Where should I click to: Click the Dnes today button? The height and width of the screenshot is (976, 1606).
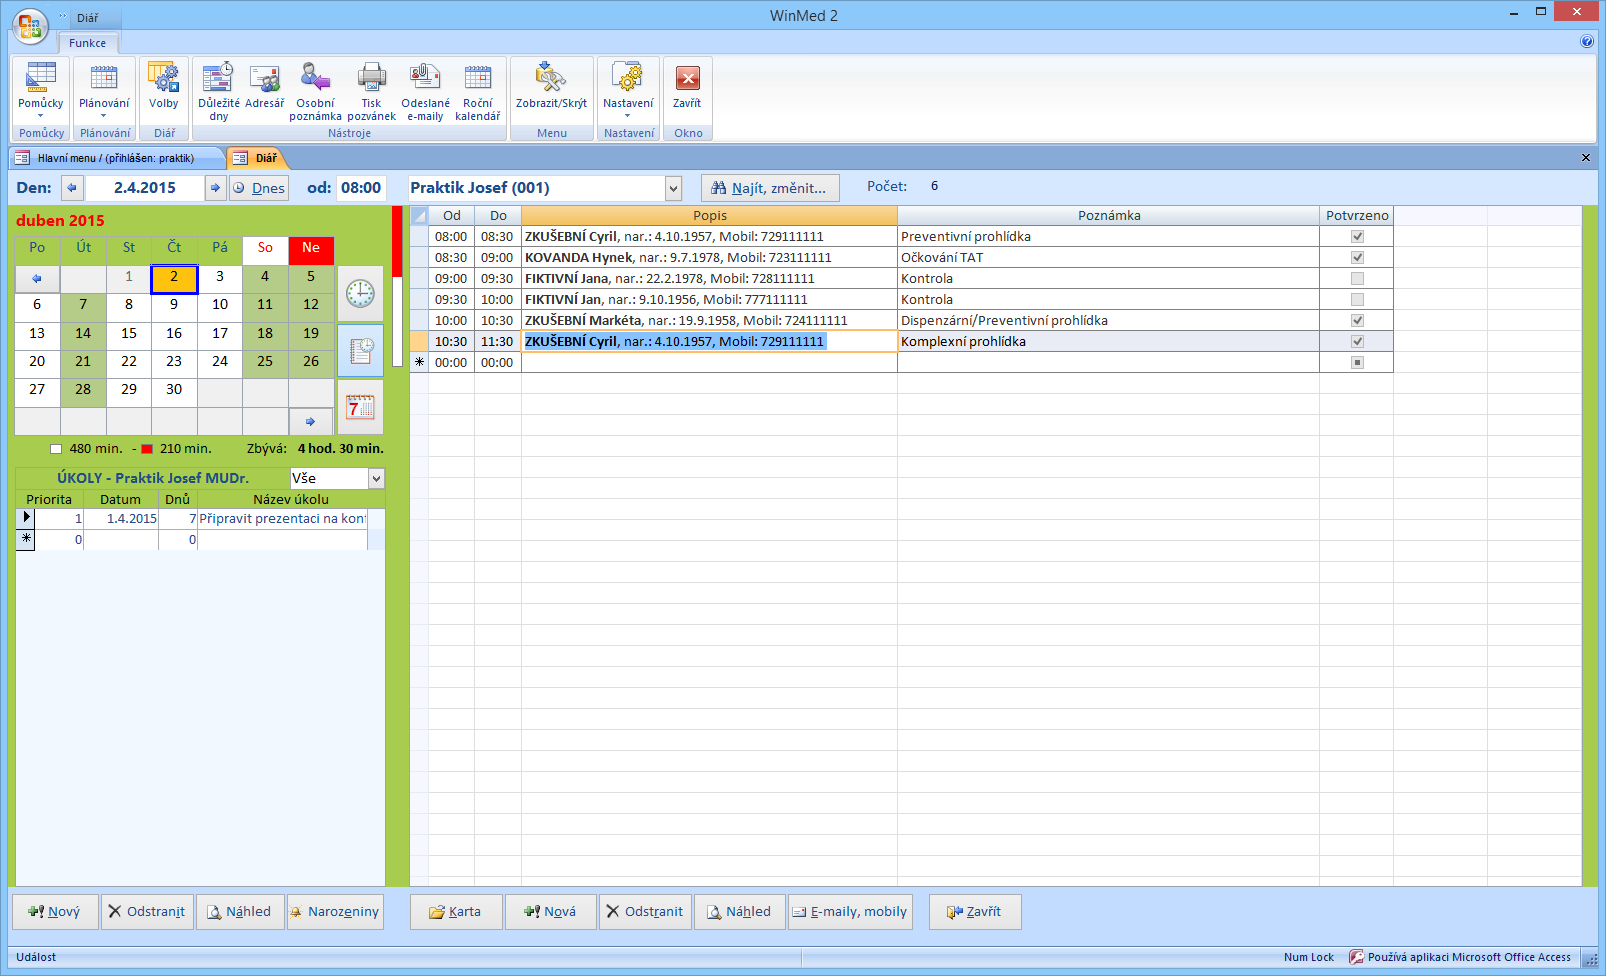click(259, 188)
